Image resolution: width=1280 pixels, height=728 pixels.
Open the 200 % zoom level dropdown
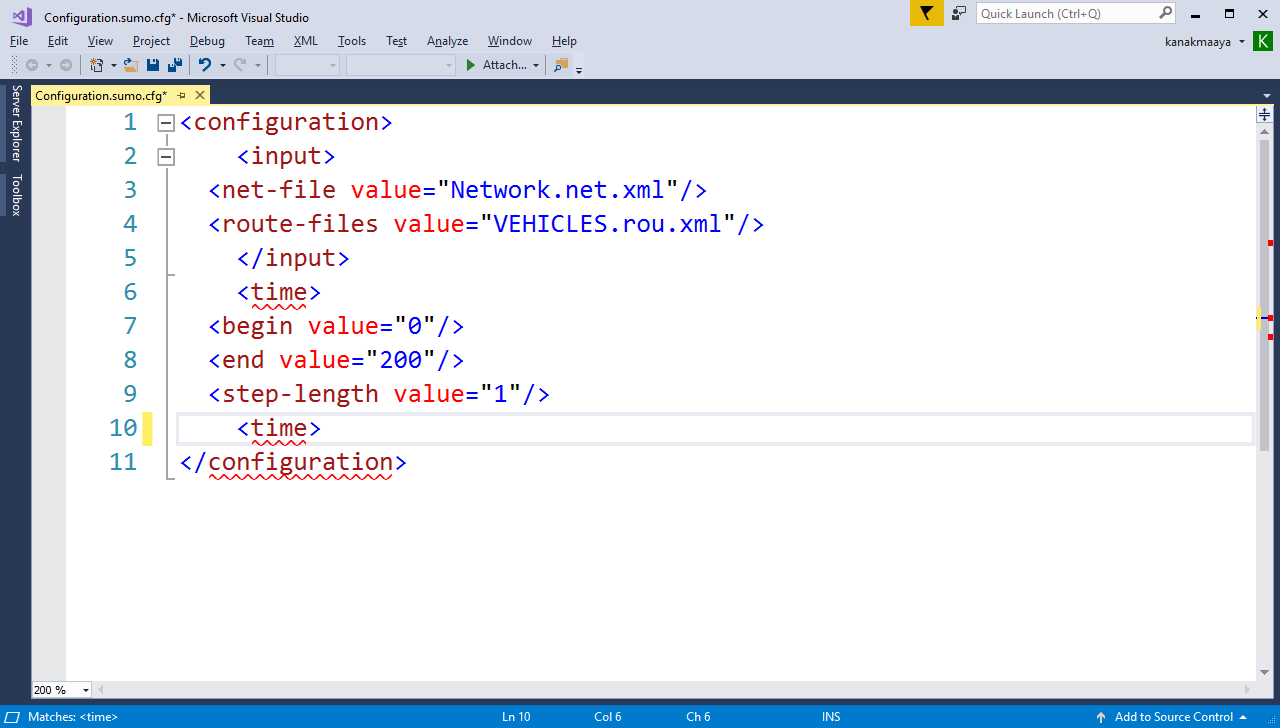click(x=85, y=690)
